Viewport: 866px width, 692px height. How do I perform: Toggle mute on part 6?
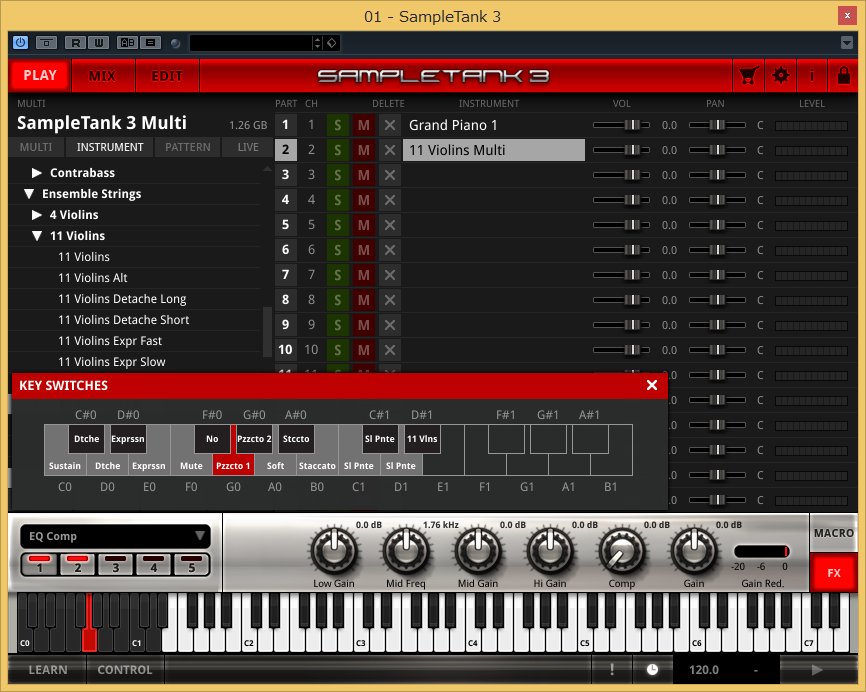363,250
